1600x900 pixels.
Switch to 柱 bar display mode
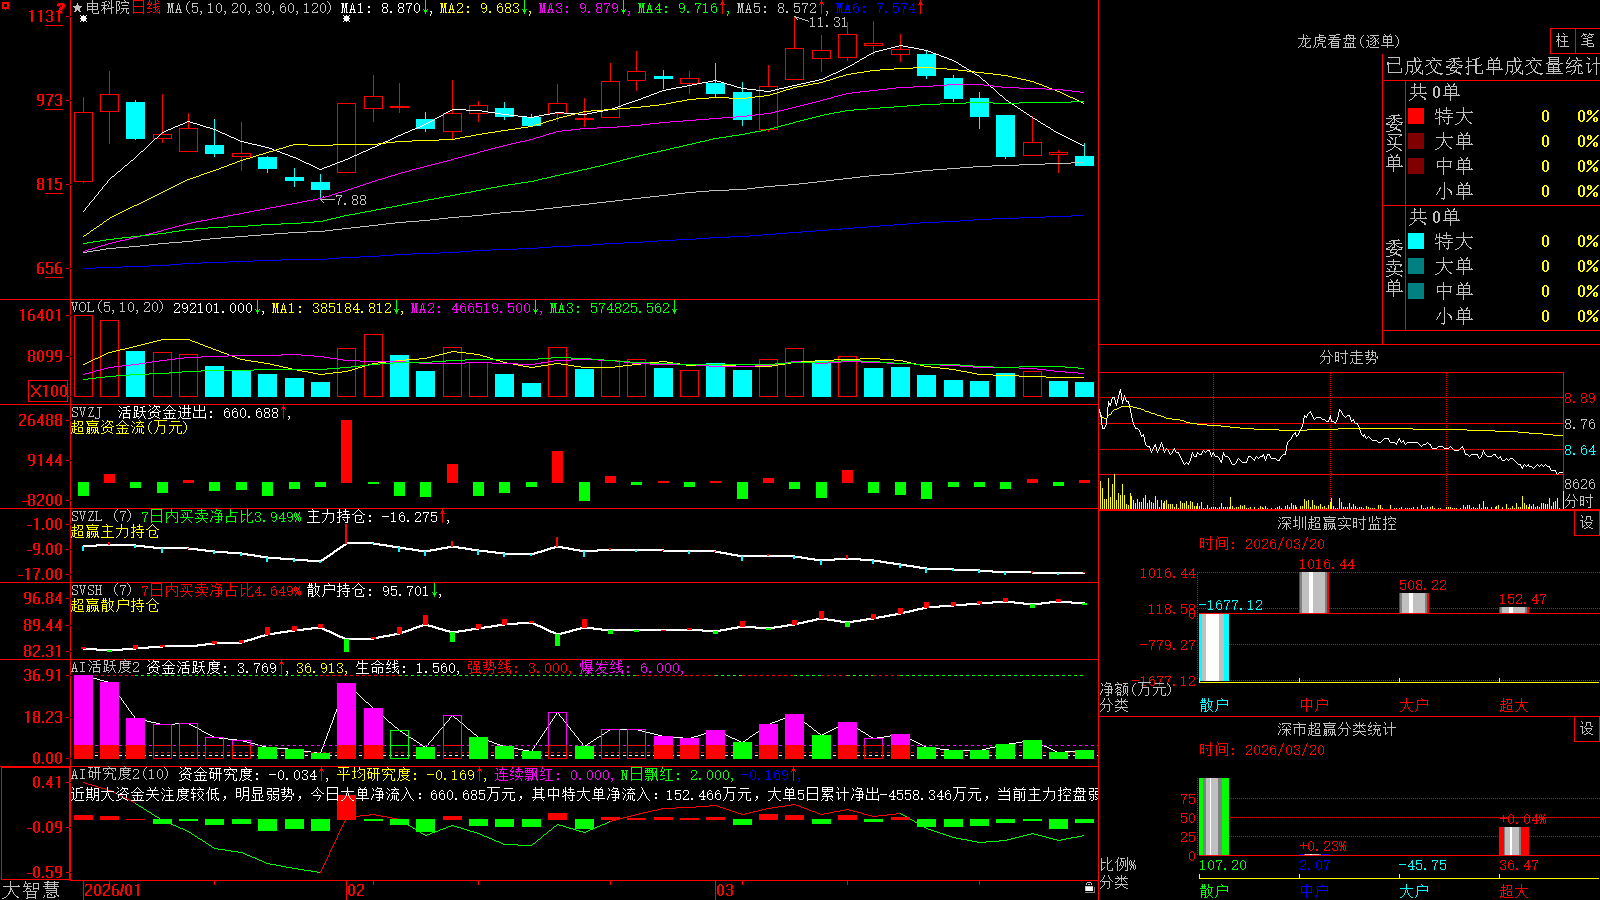(x=1562, y=41)
